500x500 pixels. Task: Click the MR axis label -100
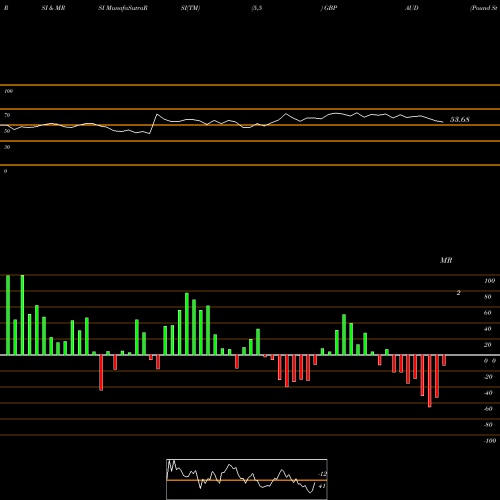click(490, 441)
